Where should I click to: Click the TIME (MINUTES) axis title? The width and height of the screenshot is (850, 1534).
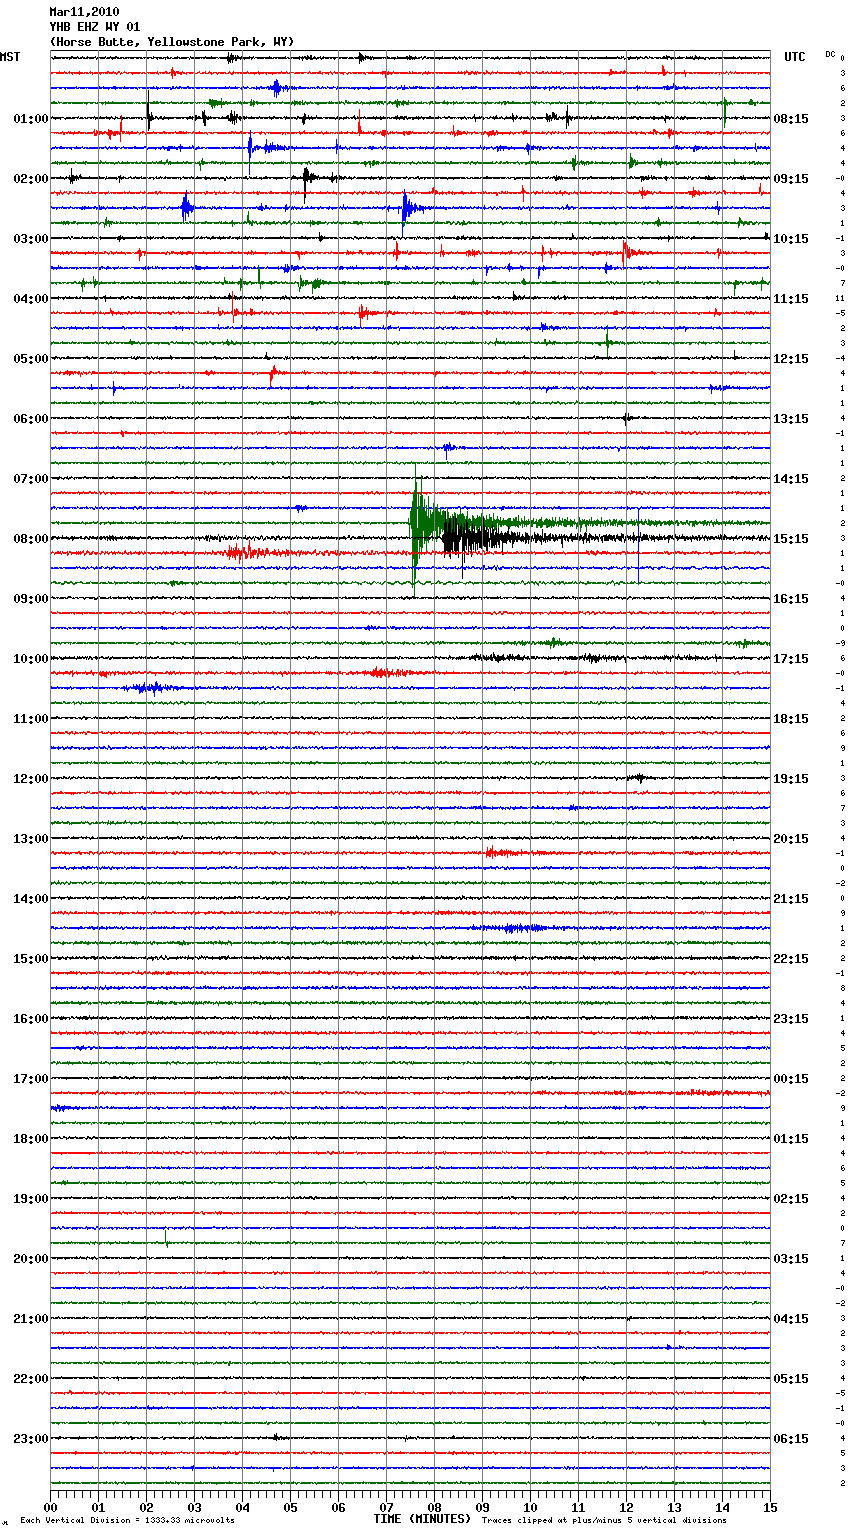point(422,1519)
